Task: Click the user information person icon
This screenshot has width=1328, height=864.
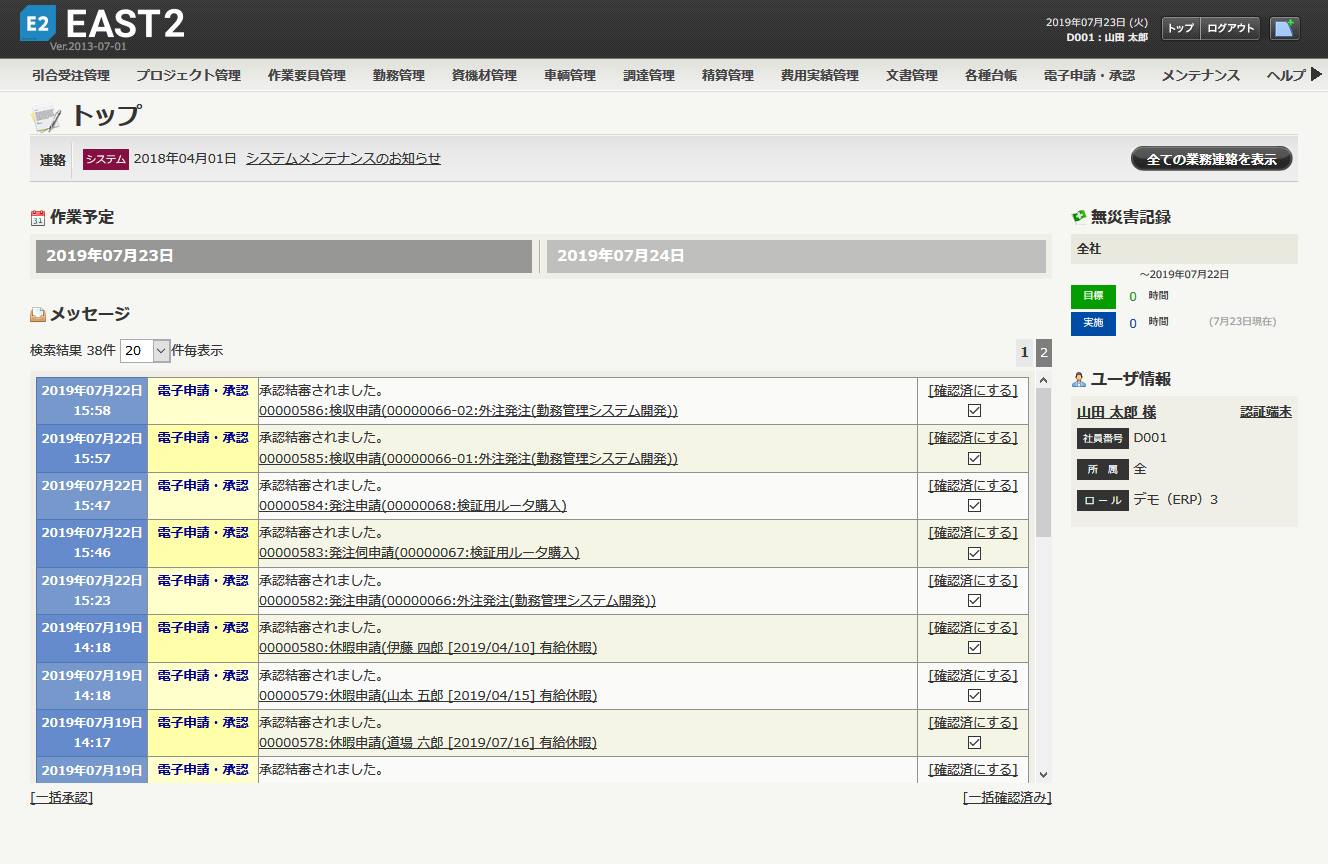Action: [x=1079, y=379]
